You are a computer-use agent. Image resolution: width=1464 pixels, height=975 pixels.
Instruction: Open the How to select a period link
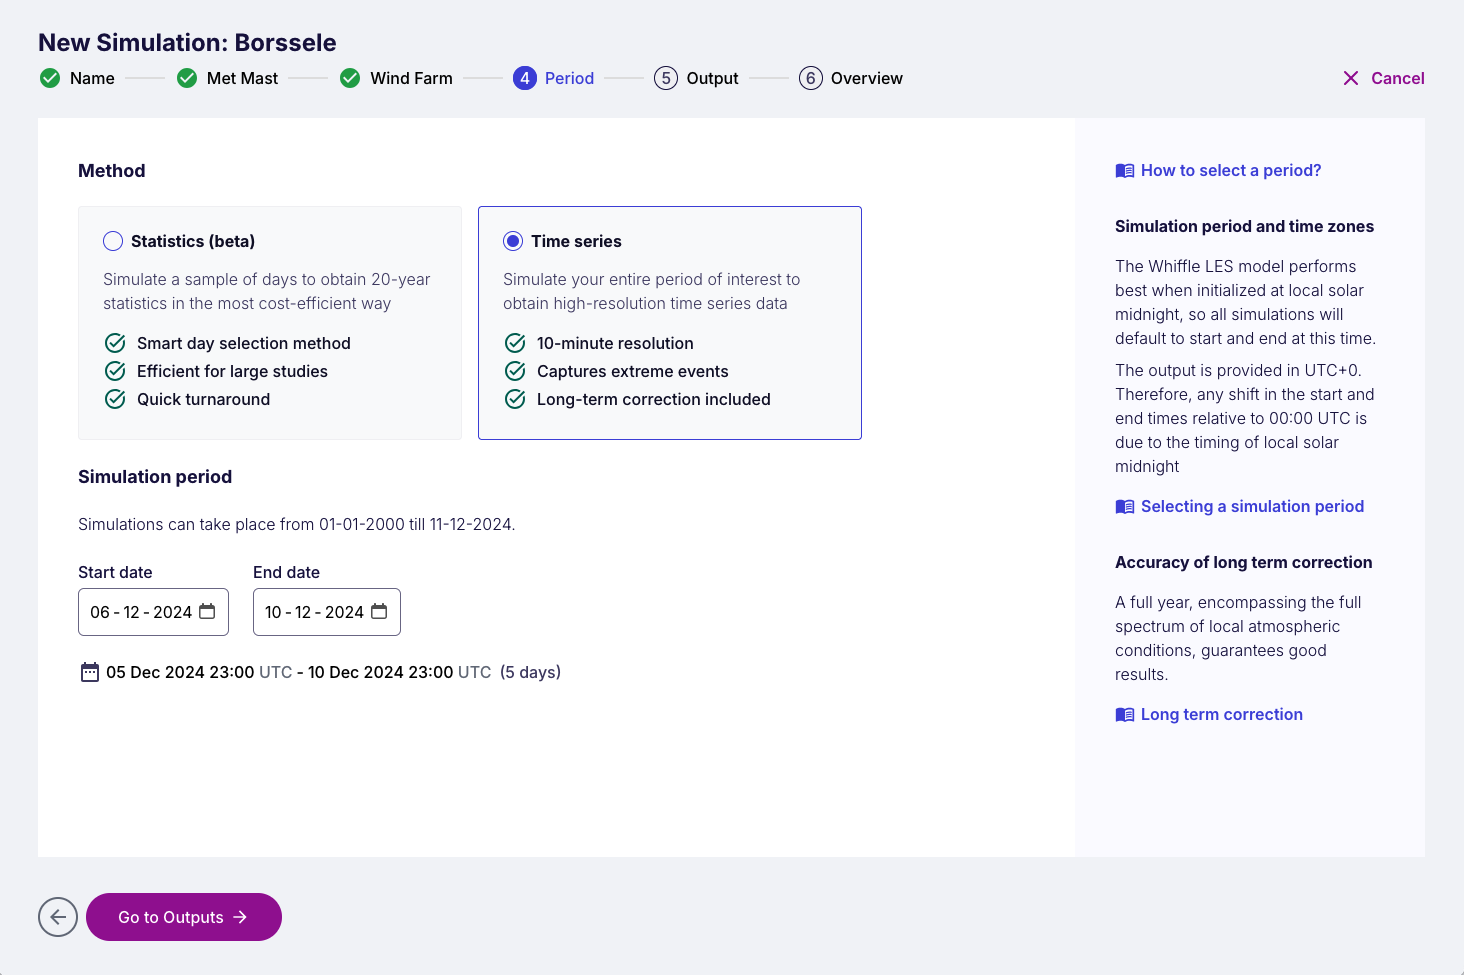pyautogui.click(x=1230, y=171)
